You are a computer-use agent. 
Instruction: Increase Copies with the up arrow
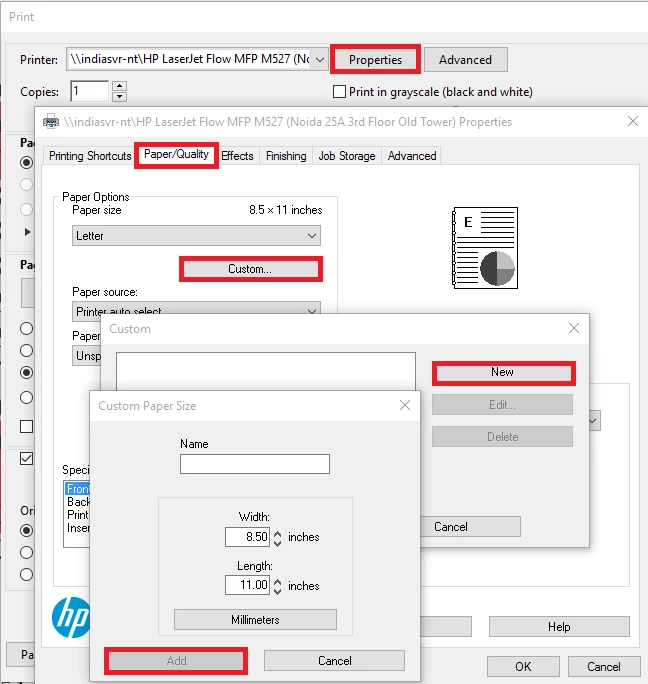point(120,86)
